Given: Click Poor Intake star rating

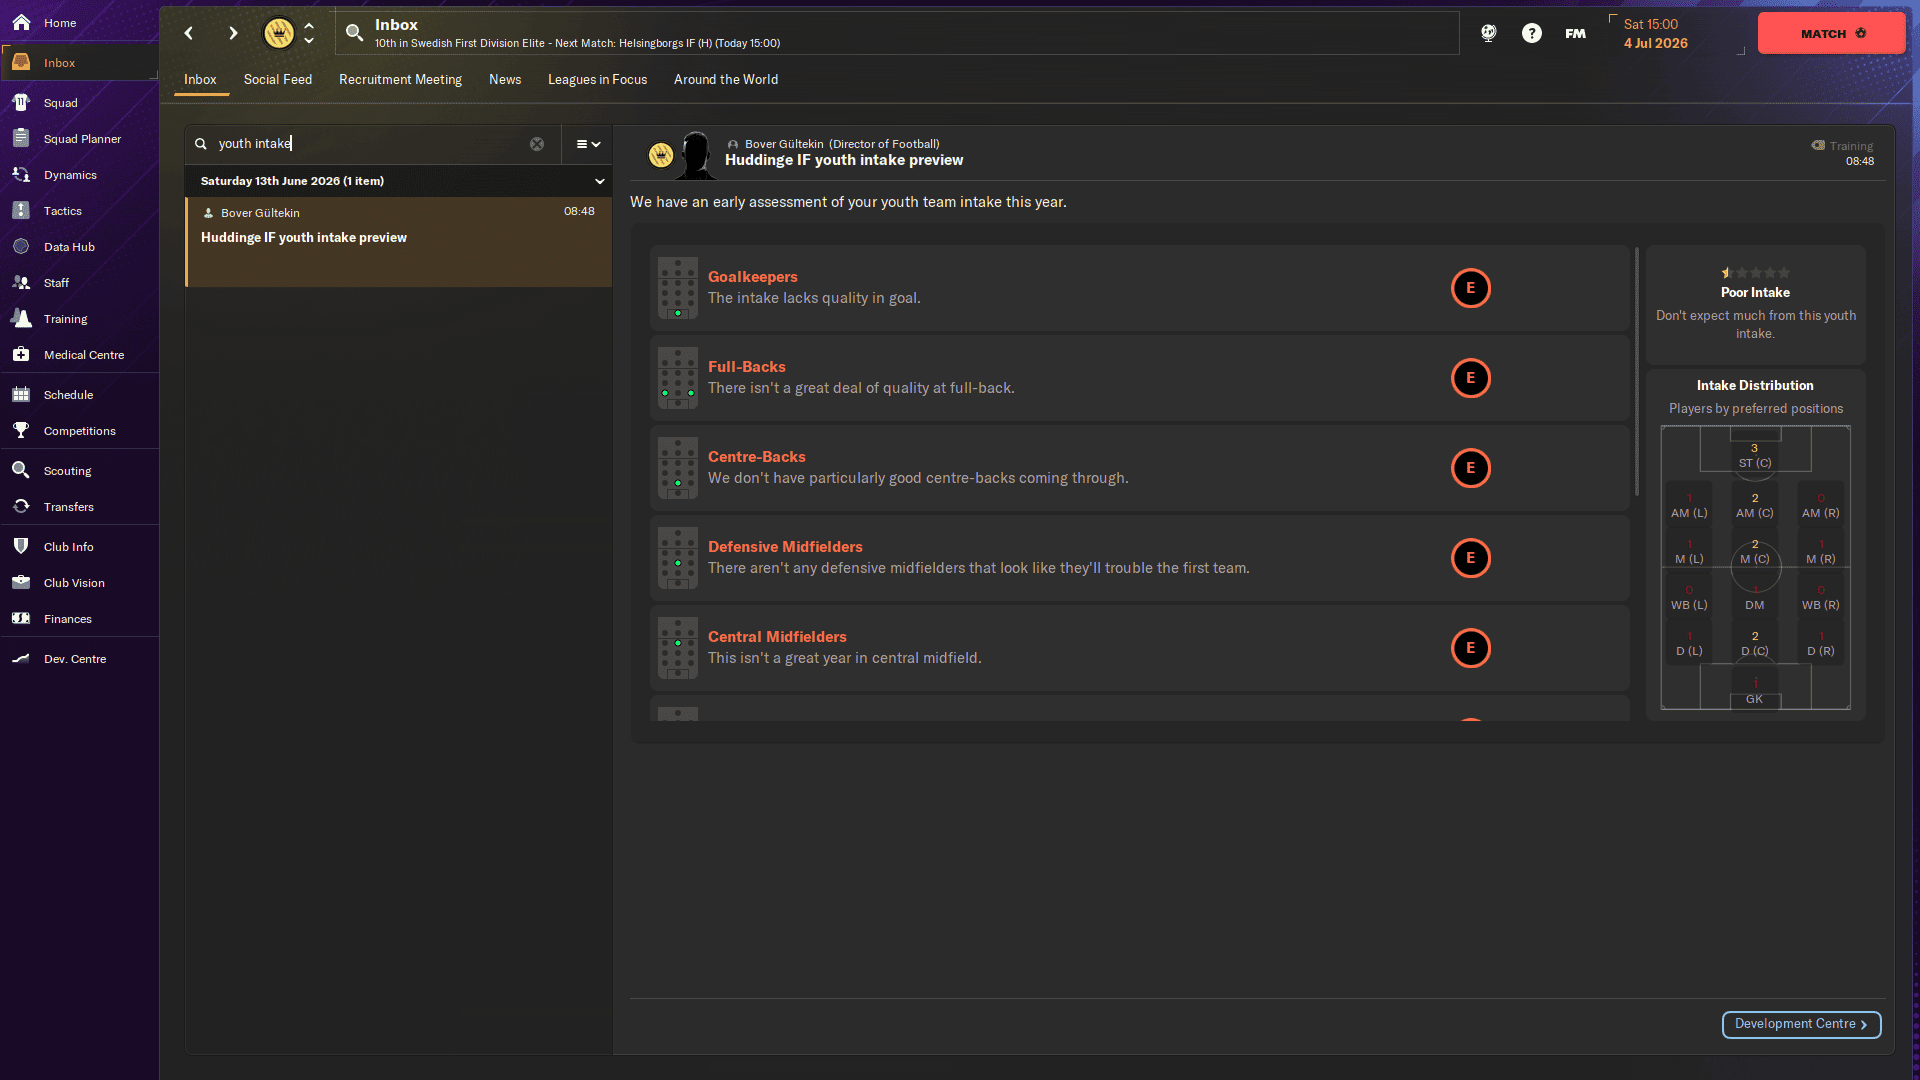Looking at the screenshot, I should pos(1755,272).
